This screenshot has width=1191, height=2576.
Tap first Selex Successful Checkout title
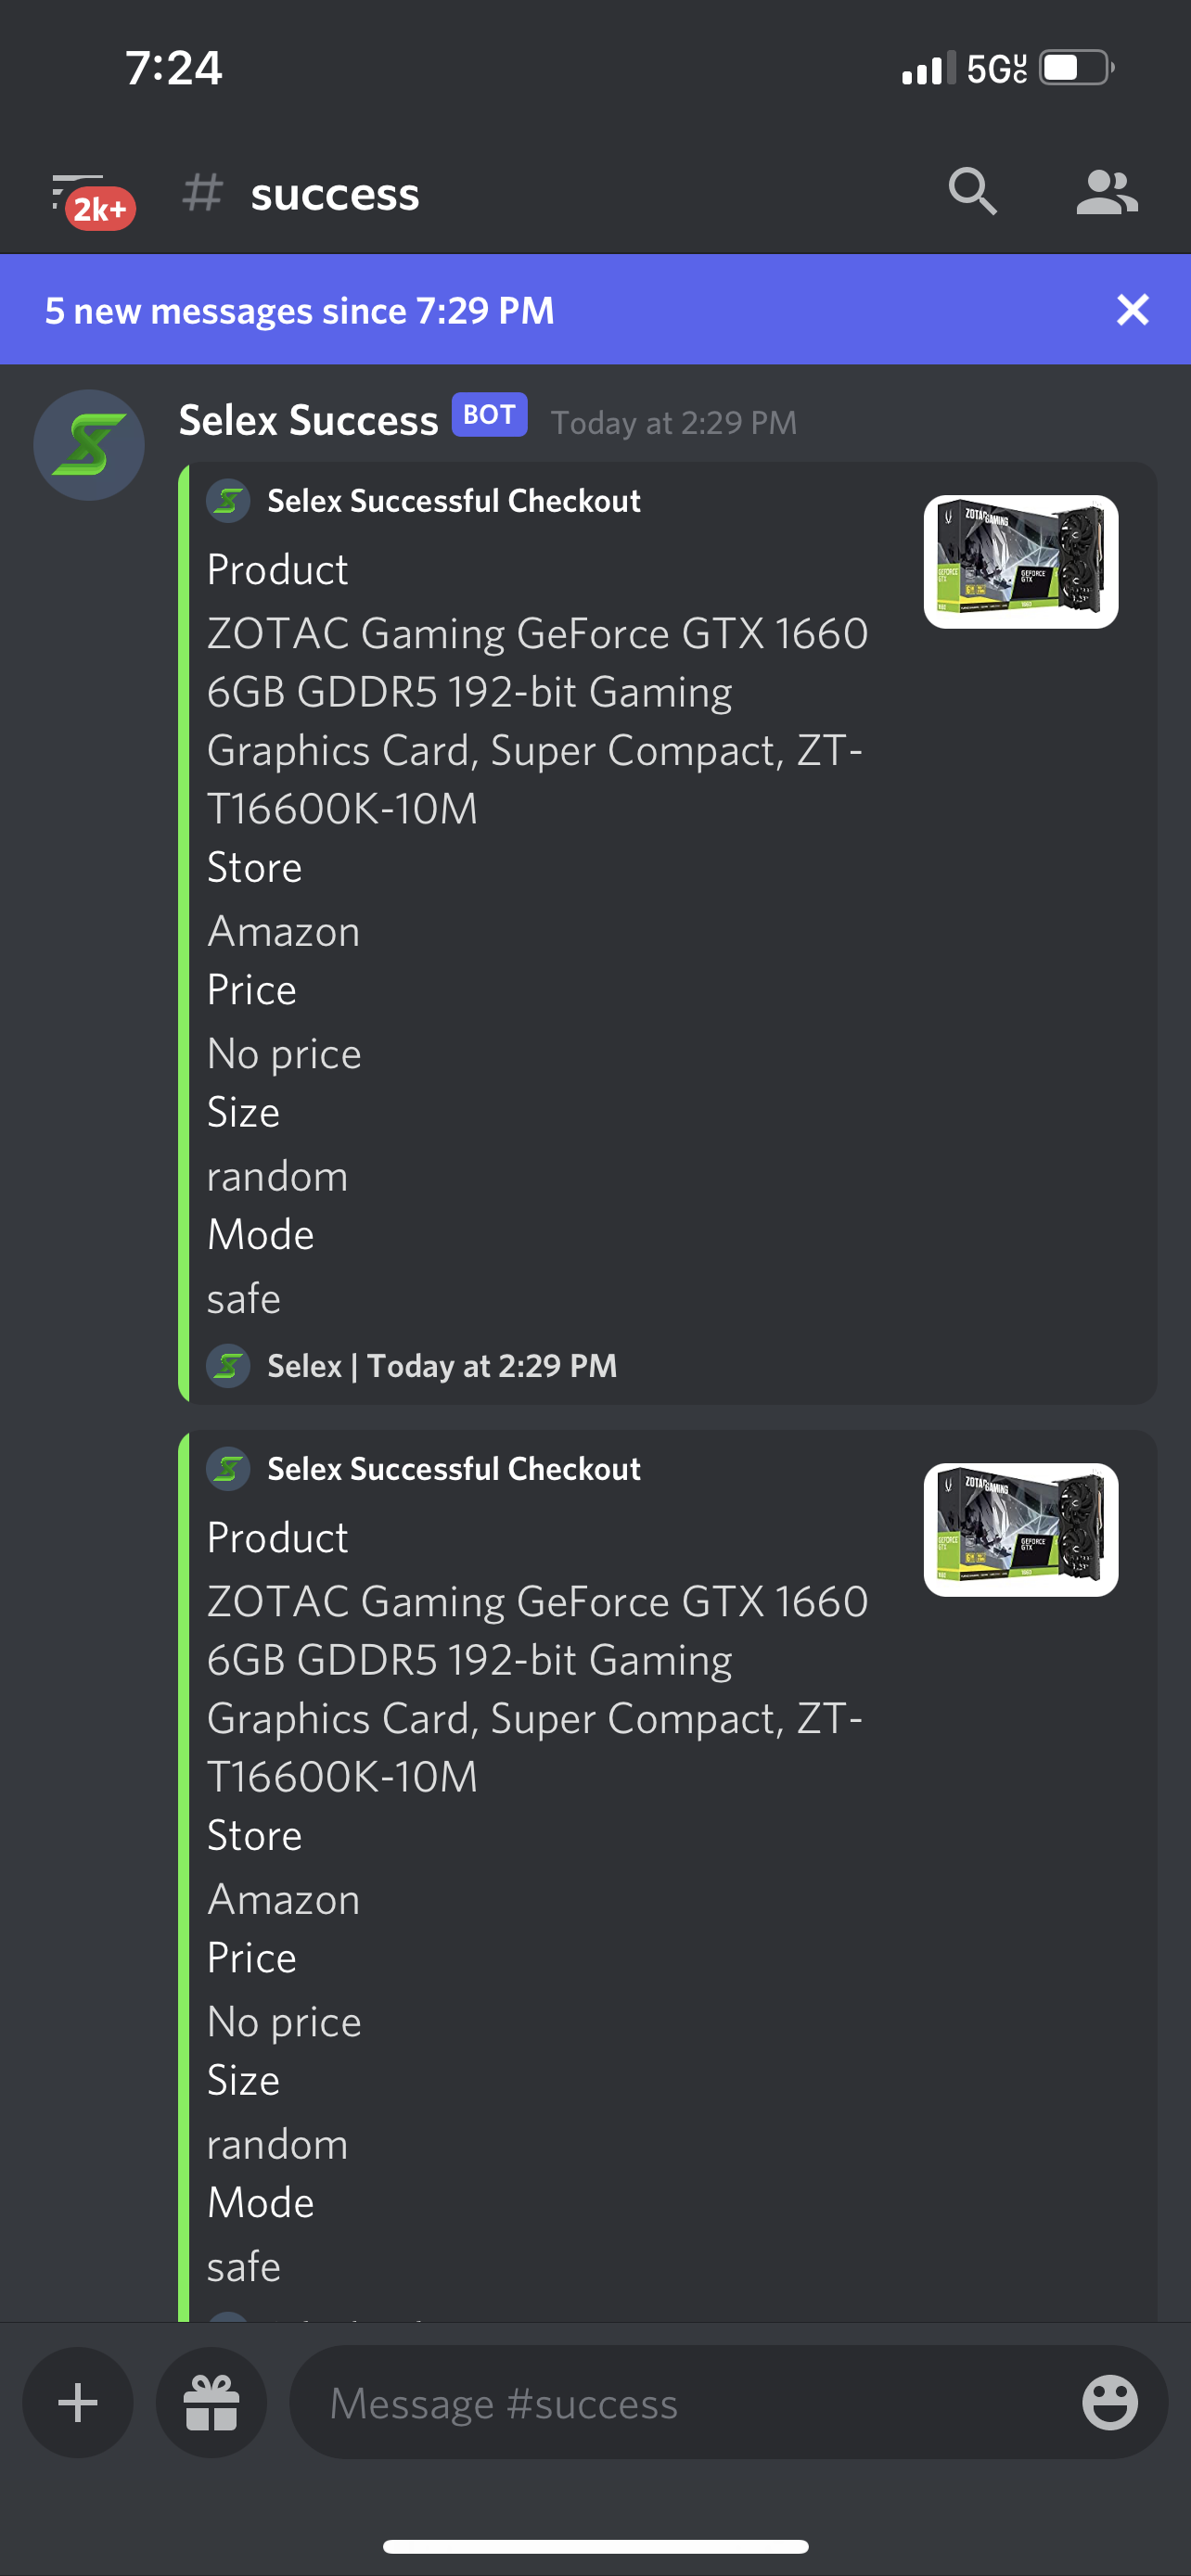(x=454, y=501)
